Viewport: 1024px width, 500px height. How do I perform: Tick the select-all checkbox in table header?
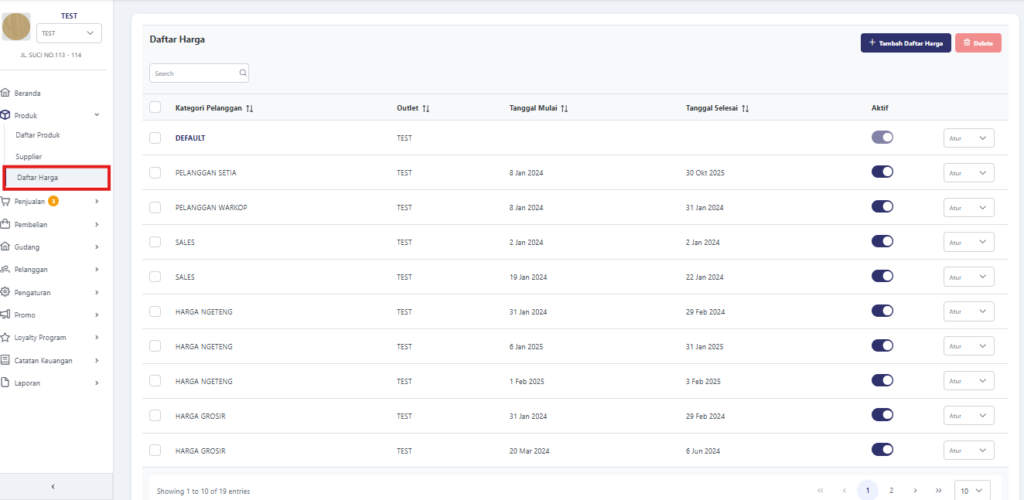point(155,108)
